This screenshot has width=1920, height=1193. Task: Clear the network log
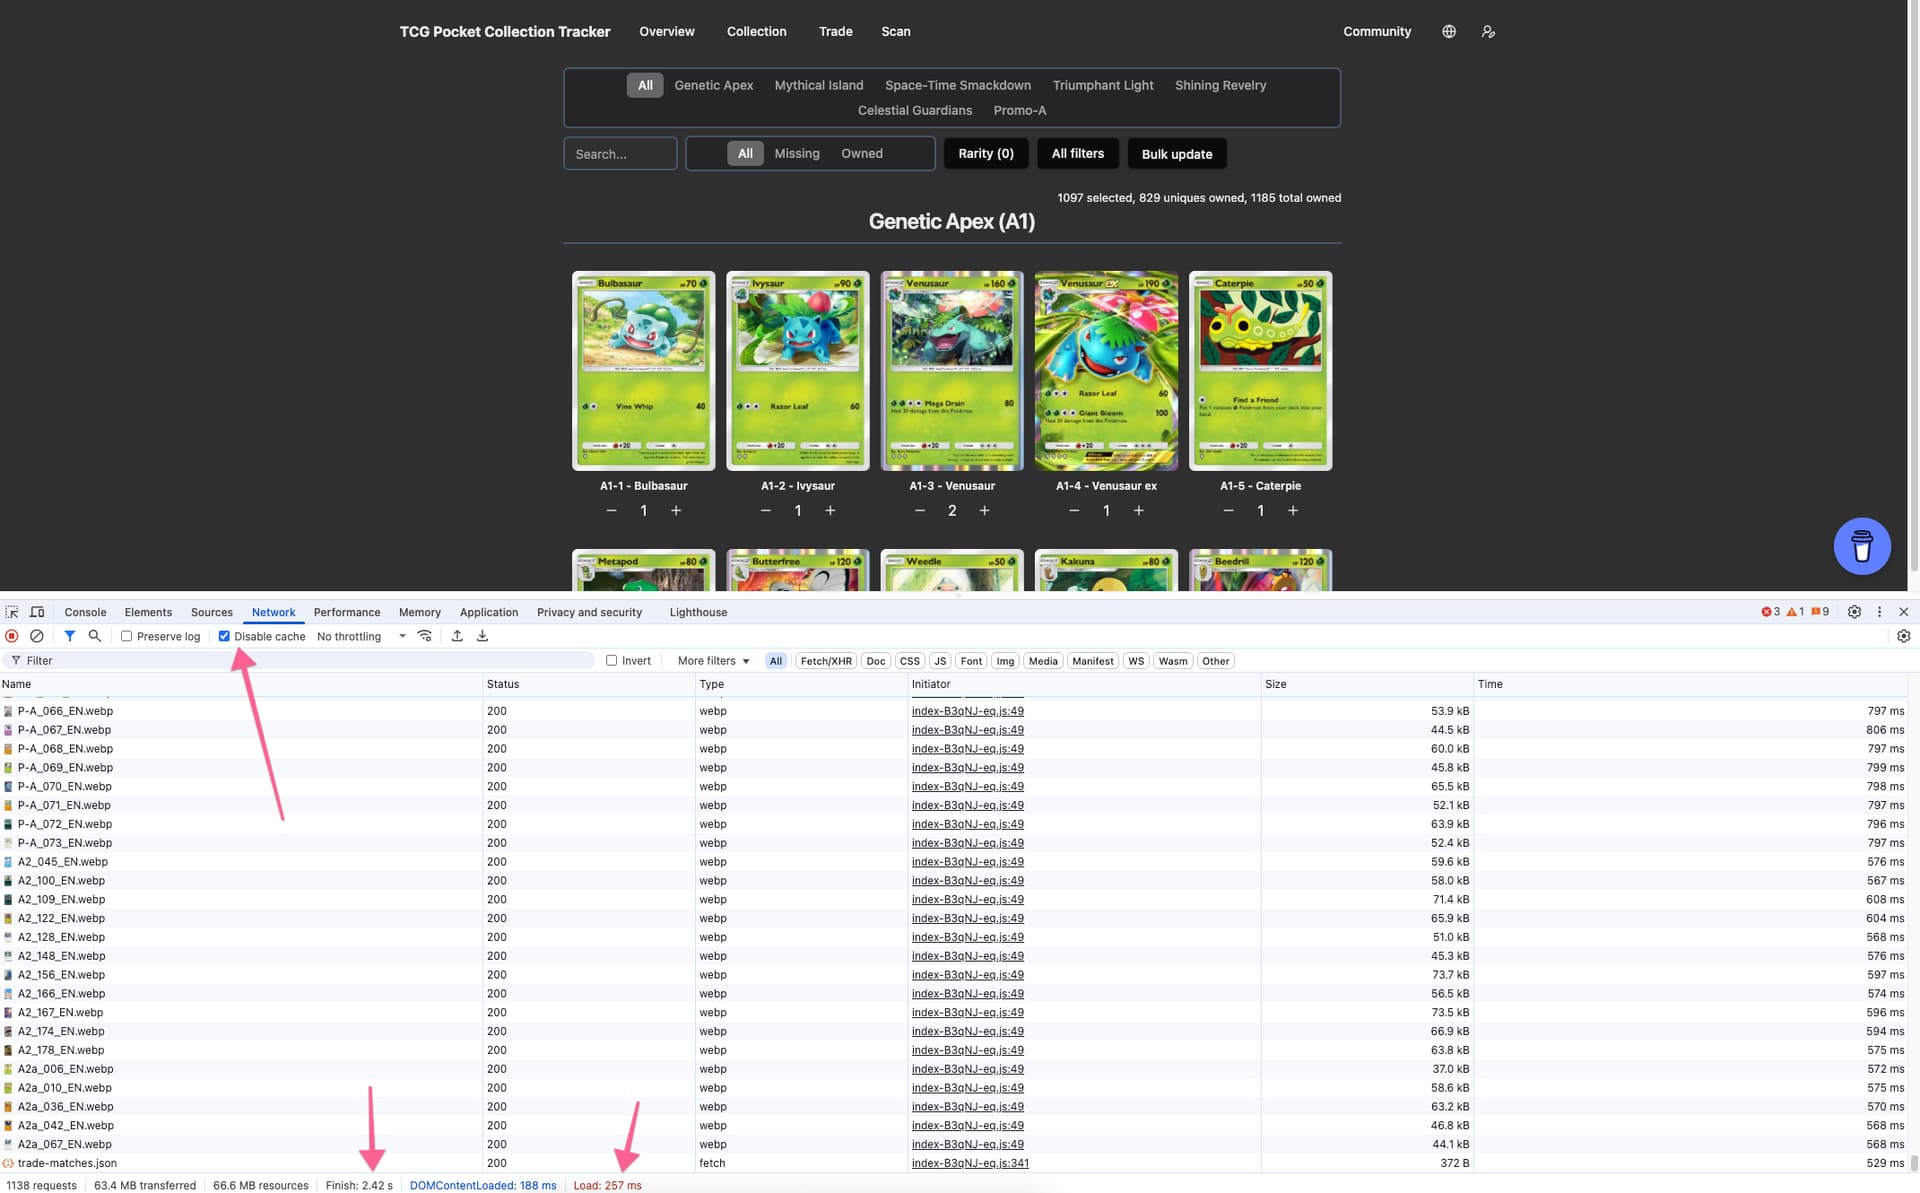36,636
